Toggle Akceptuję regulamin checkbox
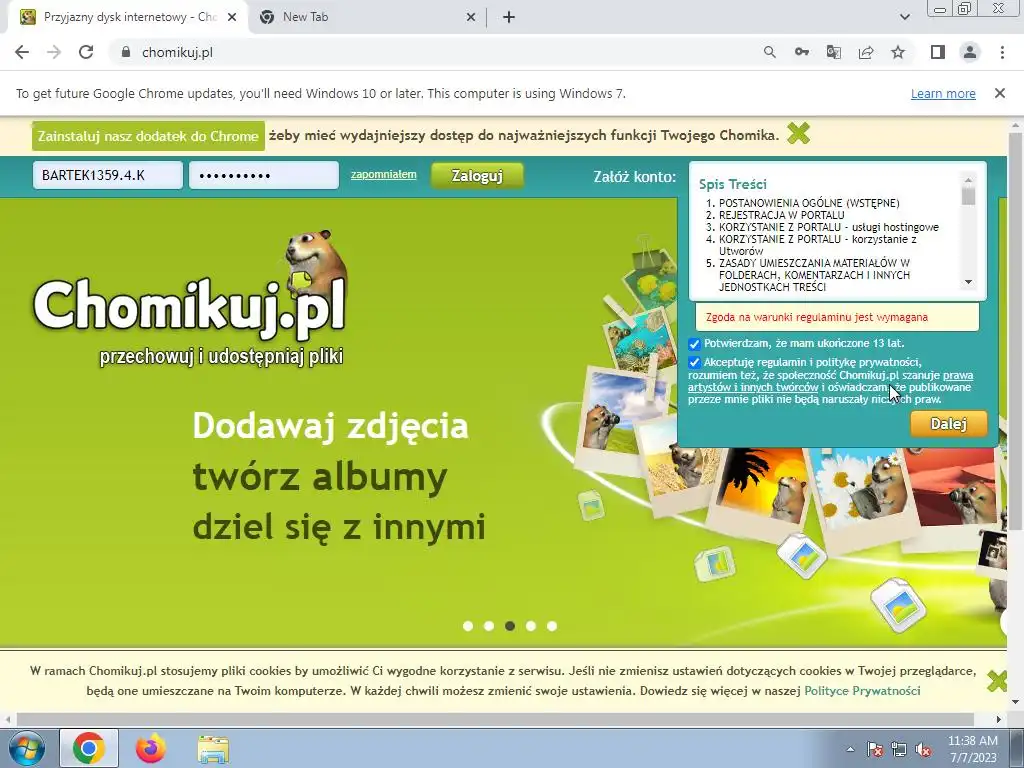The width and height of the screenshot is (1024, 768). click(x=694, y=362)
